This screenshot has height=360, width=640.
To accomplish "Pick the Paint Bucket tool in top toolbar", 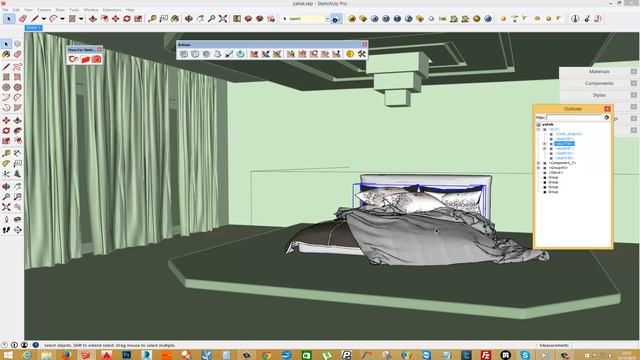I will coord(175,19).
